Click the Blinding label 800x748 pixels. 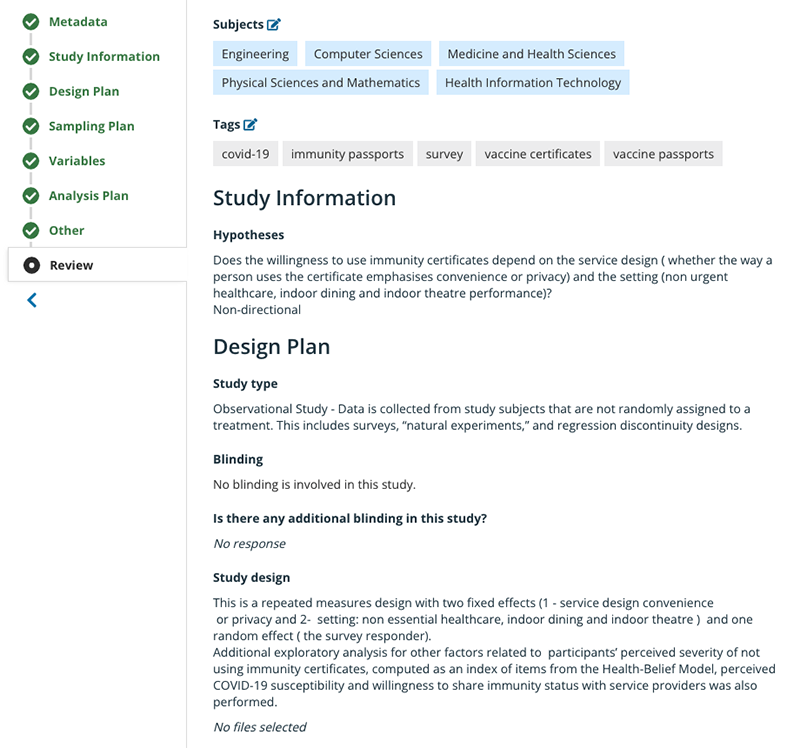tap(238, 459)
